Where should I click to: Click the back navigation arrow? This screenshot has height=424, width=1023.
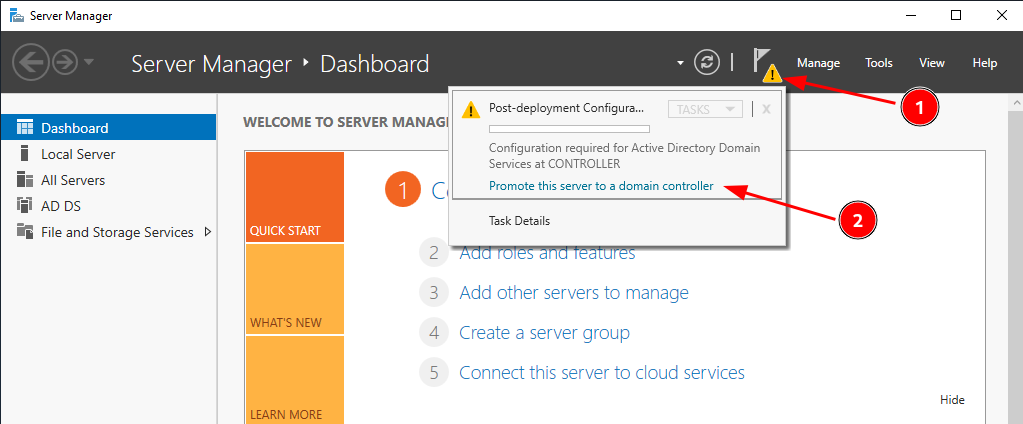pyautogui.click(x=30, y=63)
